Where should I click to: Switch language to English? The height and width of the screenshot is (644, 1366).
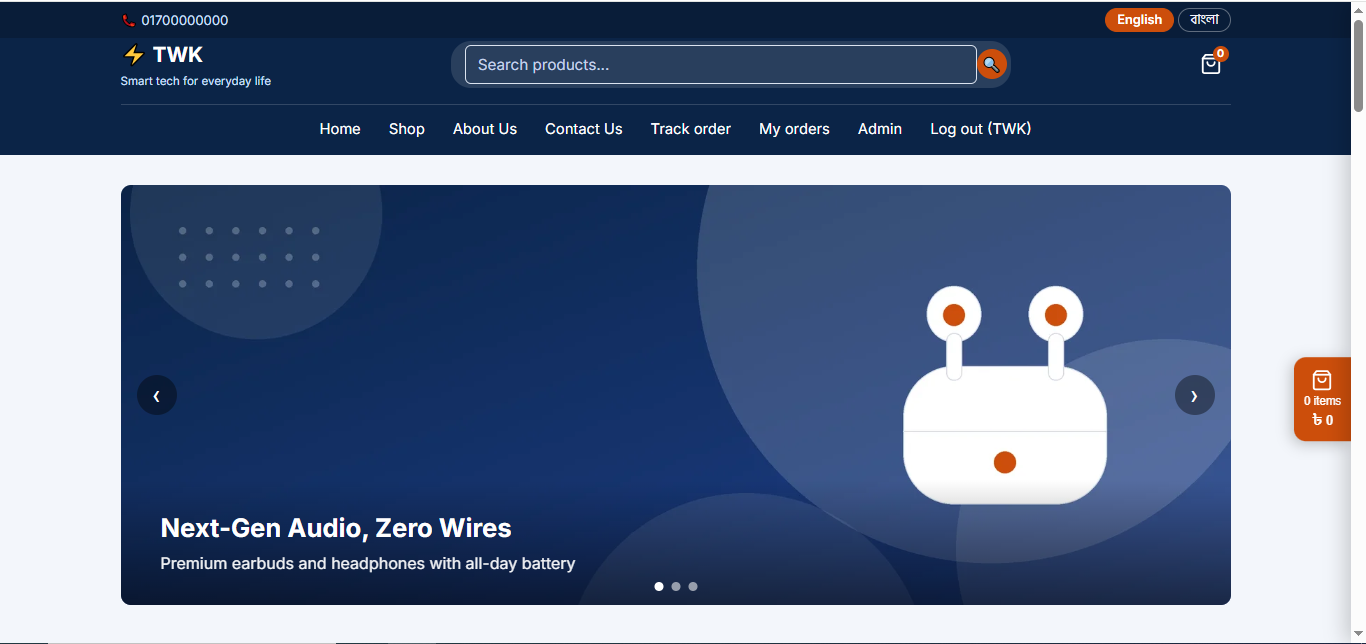click(1139, 20)
